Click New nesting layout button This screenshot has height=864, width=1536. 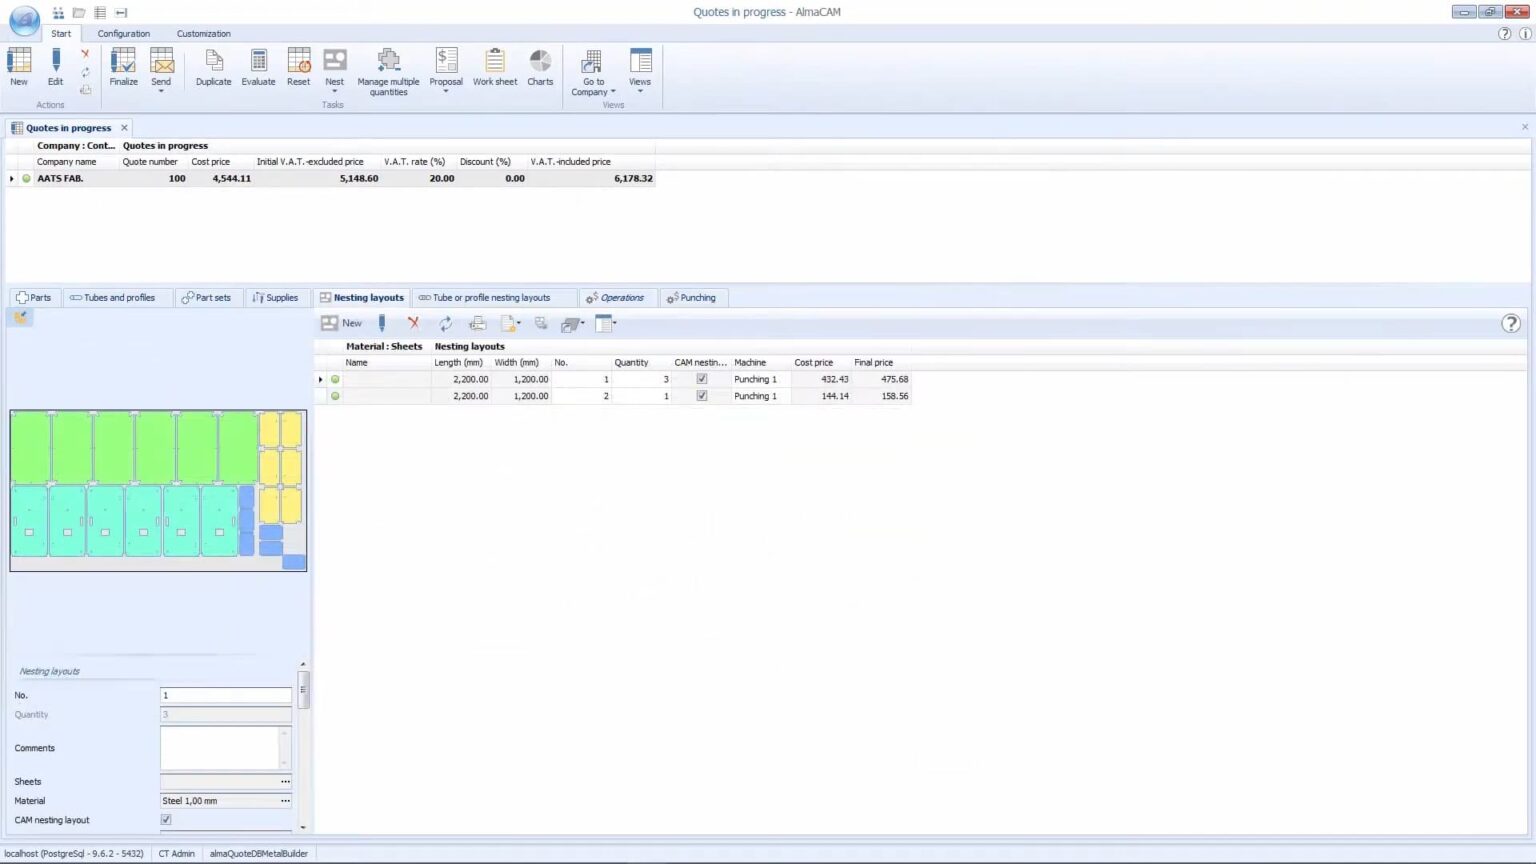[342, 323]
